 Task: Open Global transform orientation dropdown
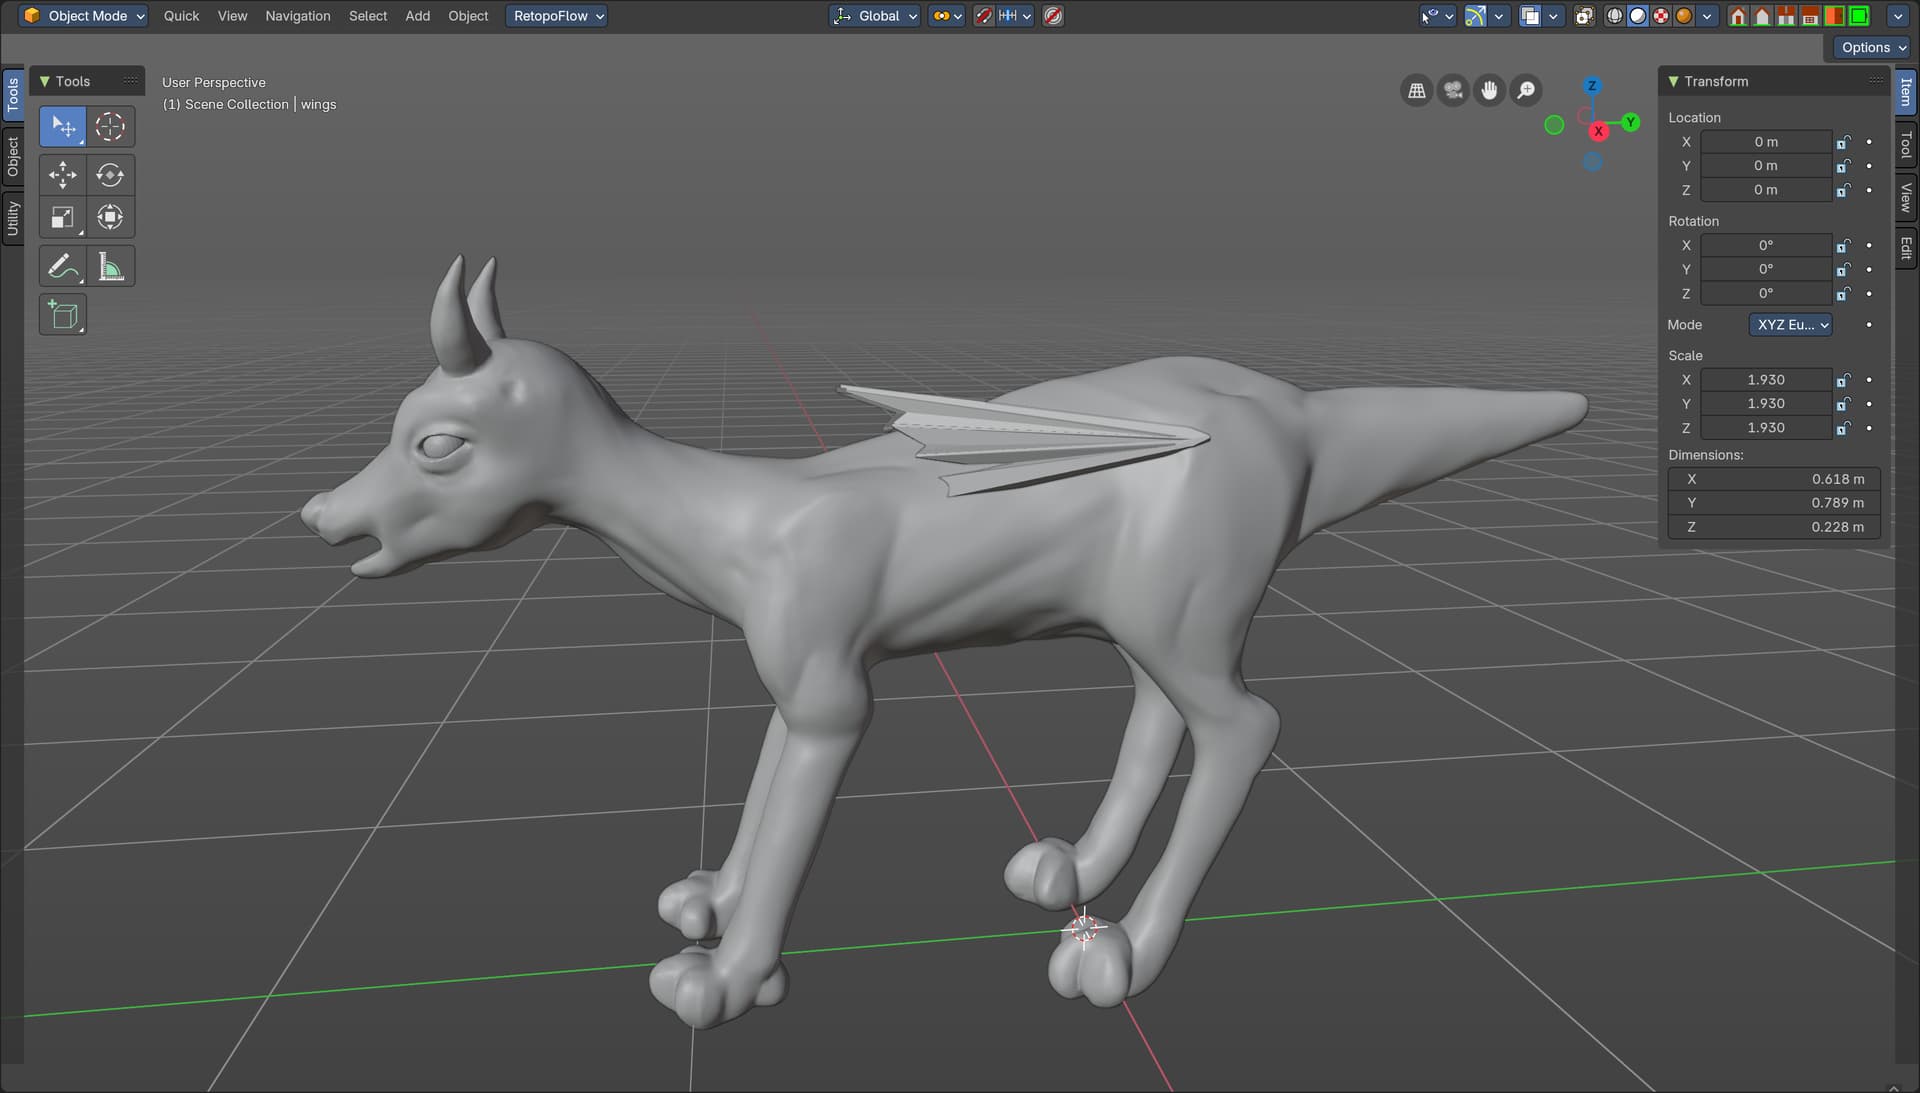pyautogui.click(x=875, y=16)
